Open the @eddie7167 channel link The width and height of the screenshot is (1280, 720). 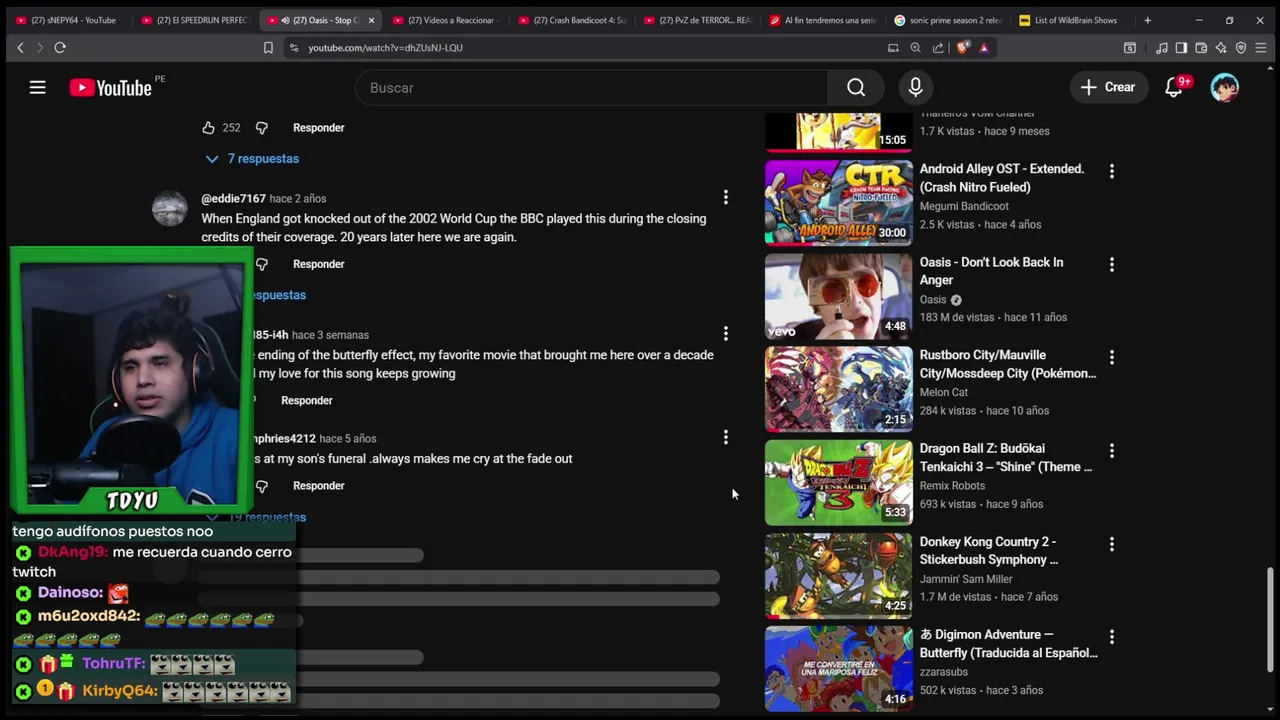pyautogui.click(x=233, y=198)
